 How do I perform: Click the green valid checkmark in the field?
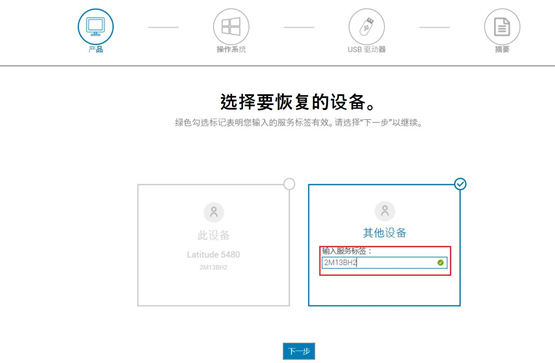point(440,263)
